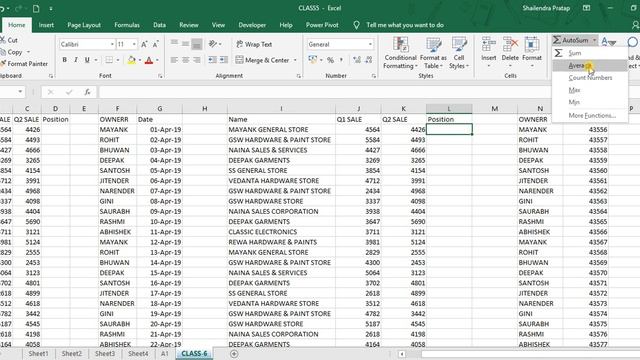Open Number format dialog launcher

[x=373, y=76]
